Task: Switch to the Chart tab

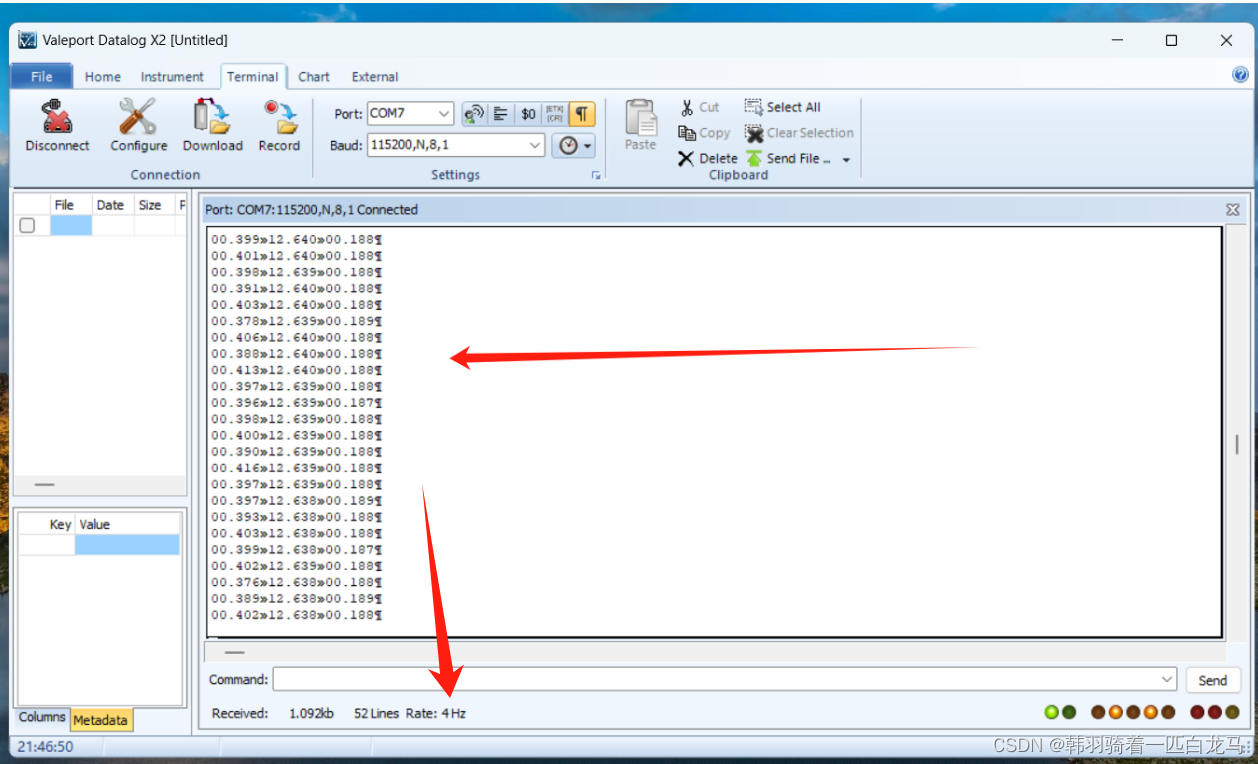Action: coord(313,76)
